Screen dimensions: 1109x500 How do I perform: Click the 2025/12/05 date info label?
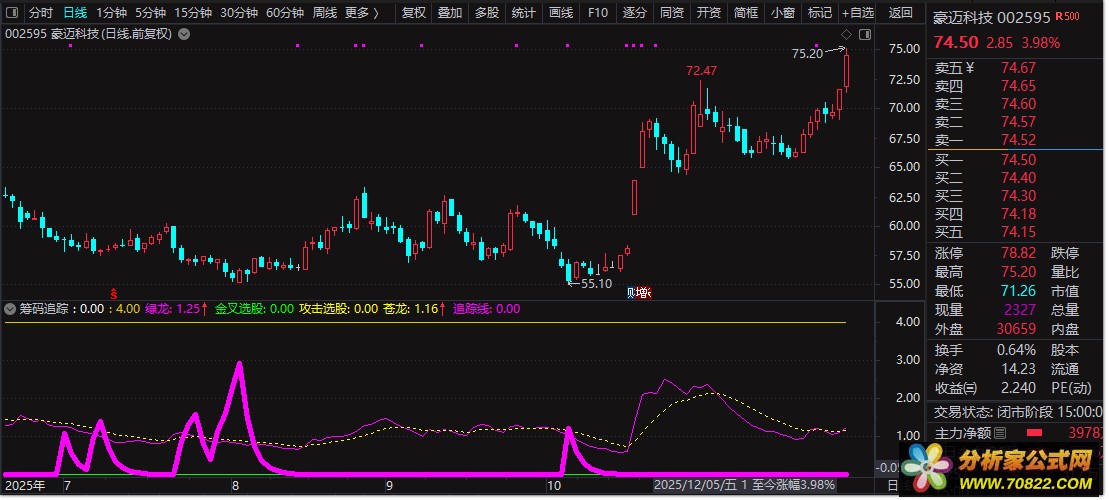coord(745,485)
